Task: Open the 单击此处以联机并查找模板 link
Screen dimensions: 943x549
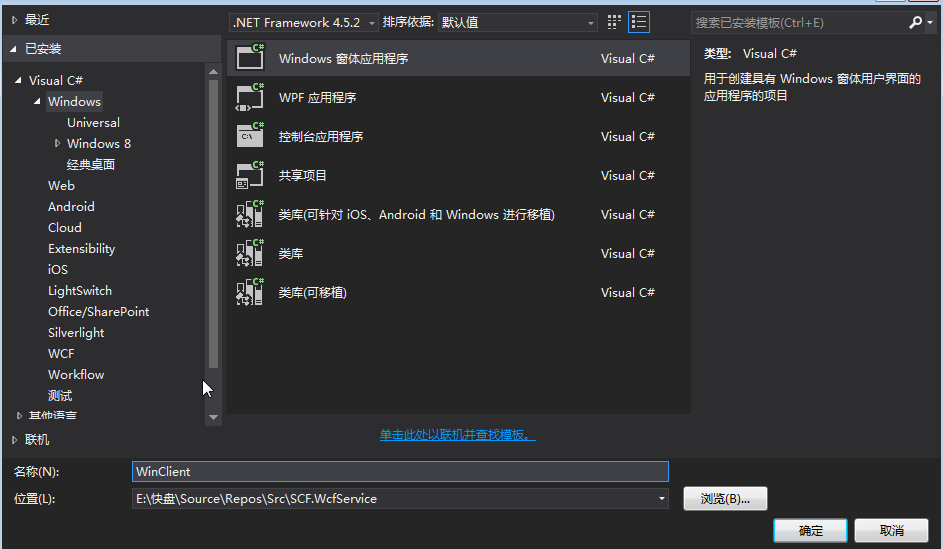Action: pos(457,435)
